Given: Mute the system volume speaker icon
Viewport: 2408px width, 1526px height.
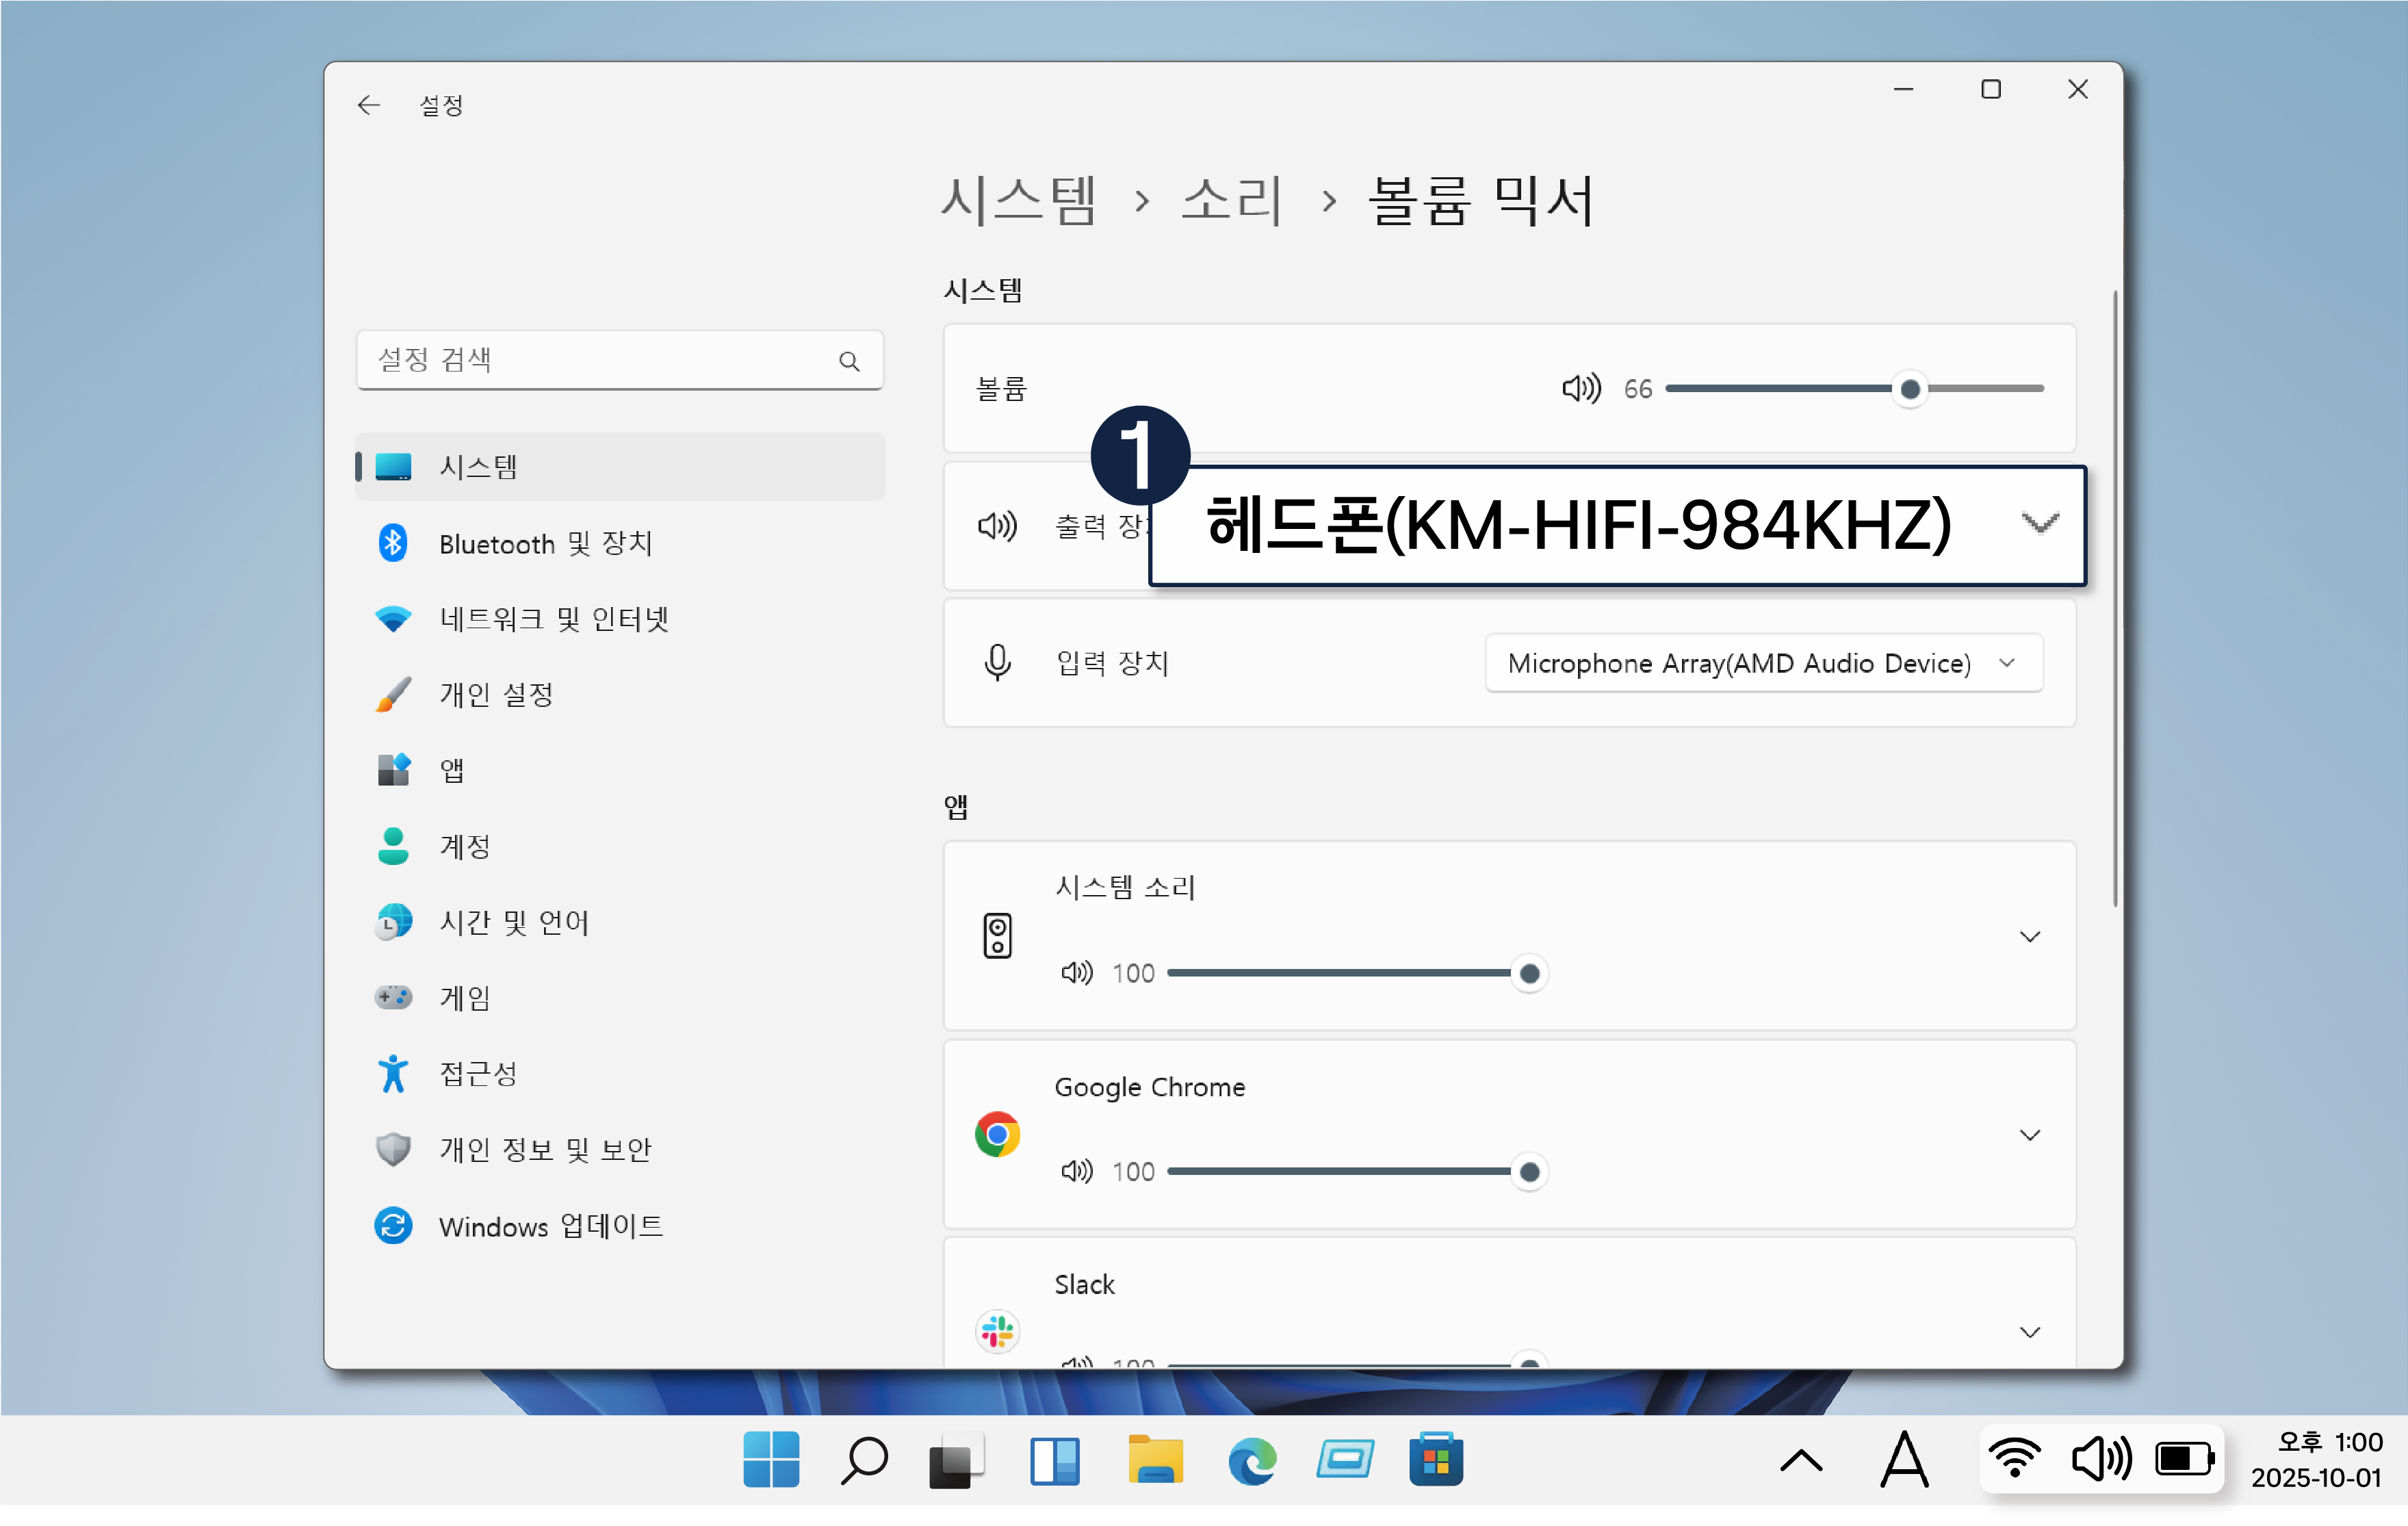Looking at the screenshot, I should tap(1581, 388).
